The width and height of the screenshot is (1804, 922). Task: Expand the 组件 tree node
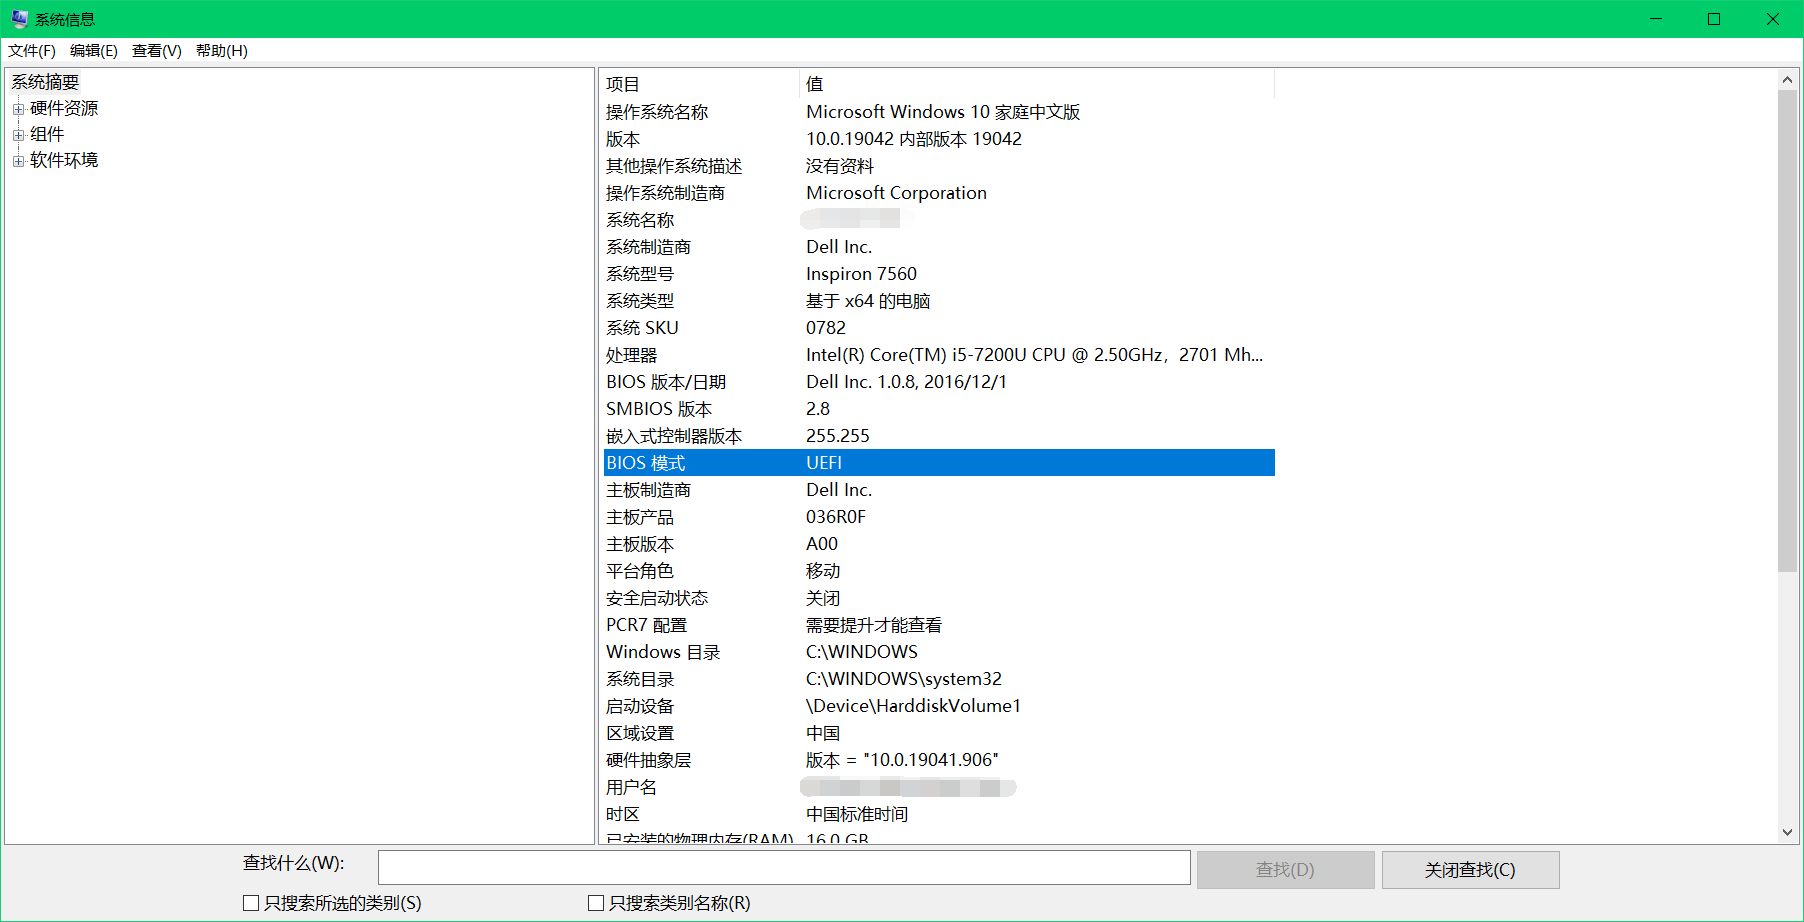click(17, 133)
